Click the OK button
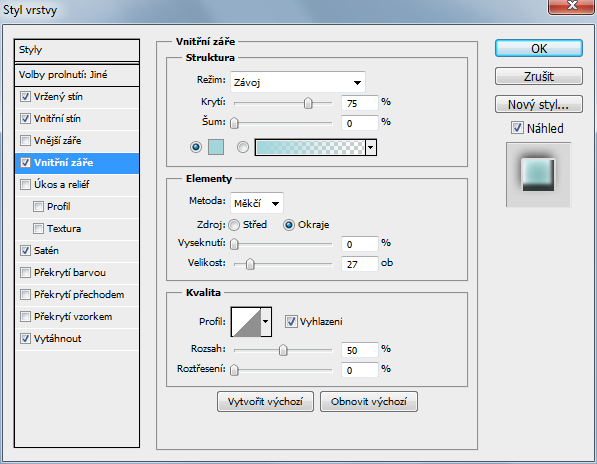The width and height of the screenshot is (597, 464). pos(539,48)
